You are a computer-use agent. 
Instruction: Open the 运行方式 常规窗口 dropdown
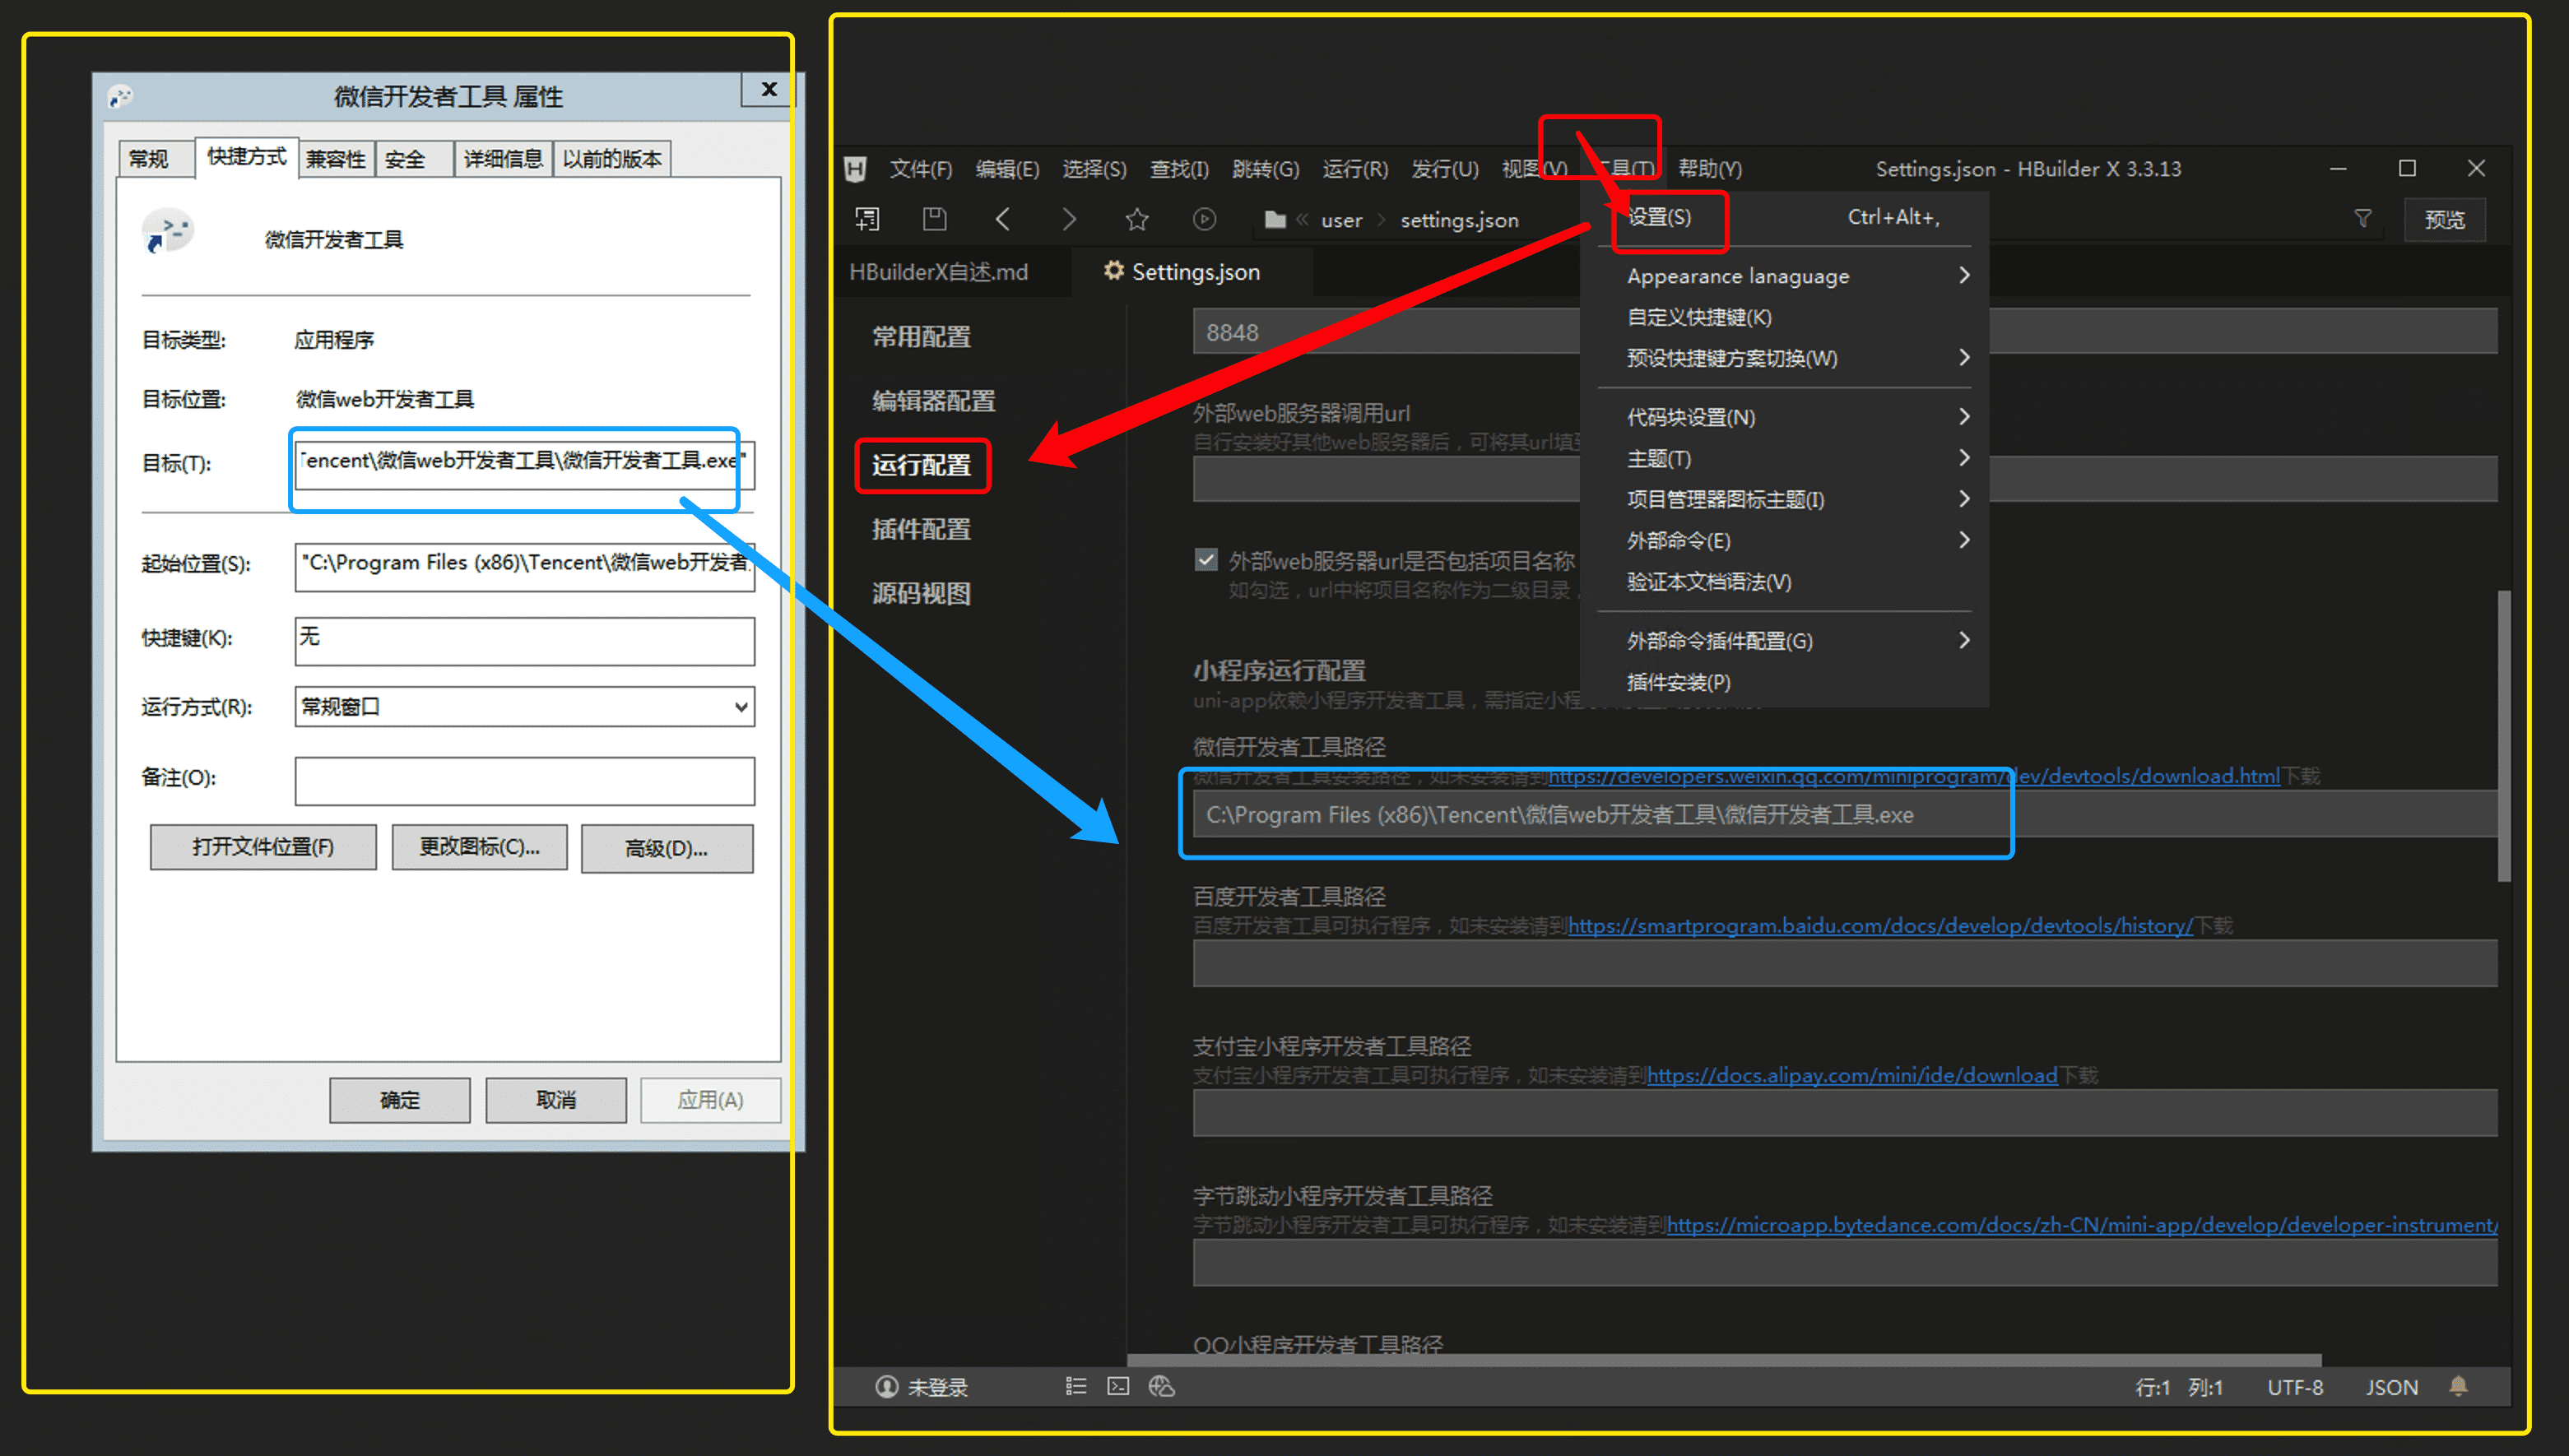tap(525, 706)
